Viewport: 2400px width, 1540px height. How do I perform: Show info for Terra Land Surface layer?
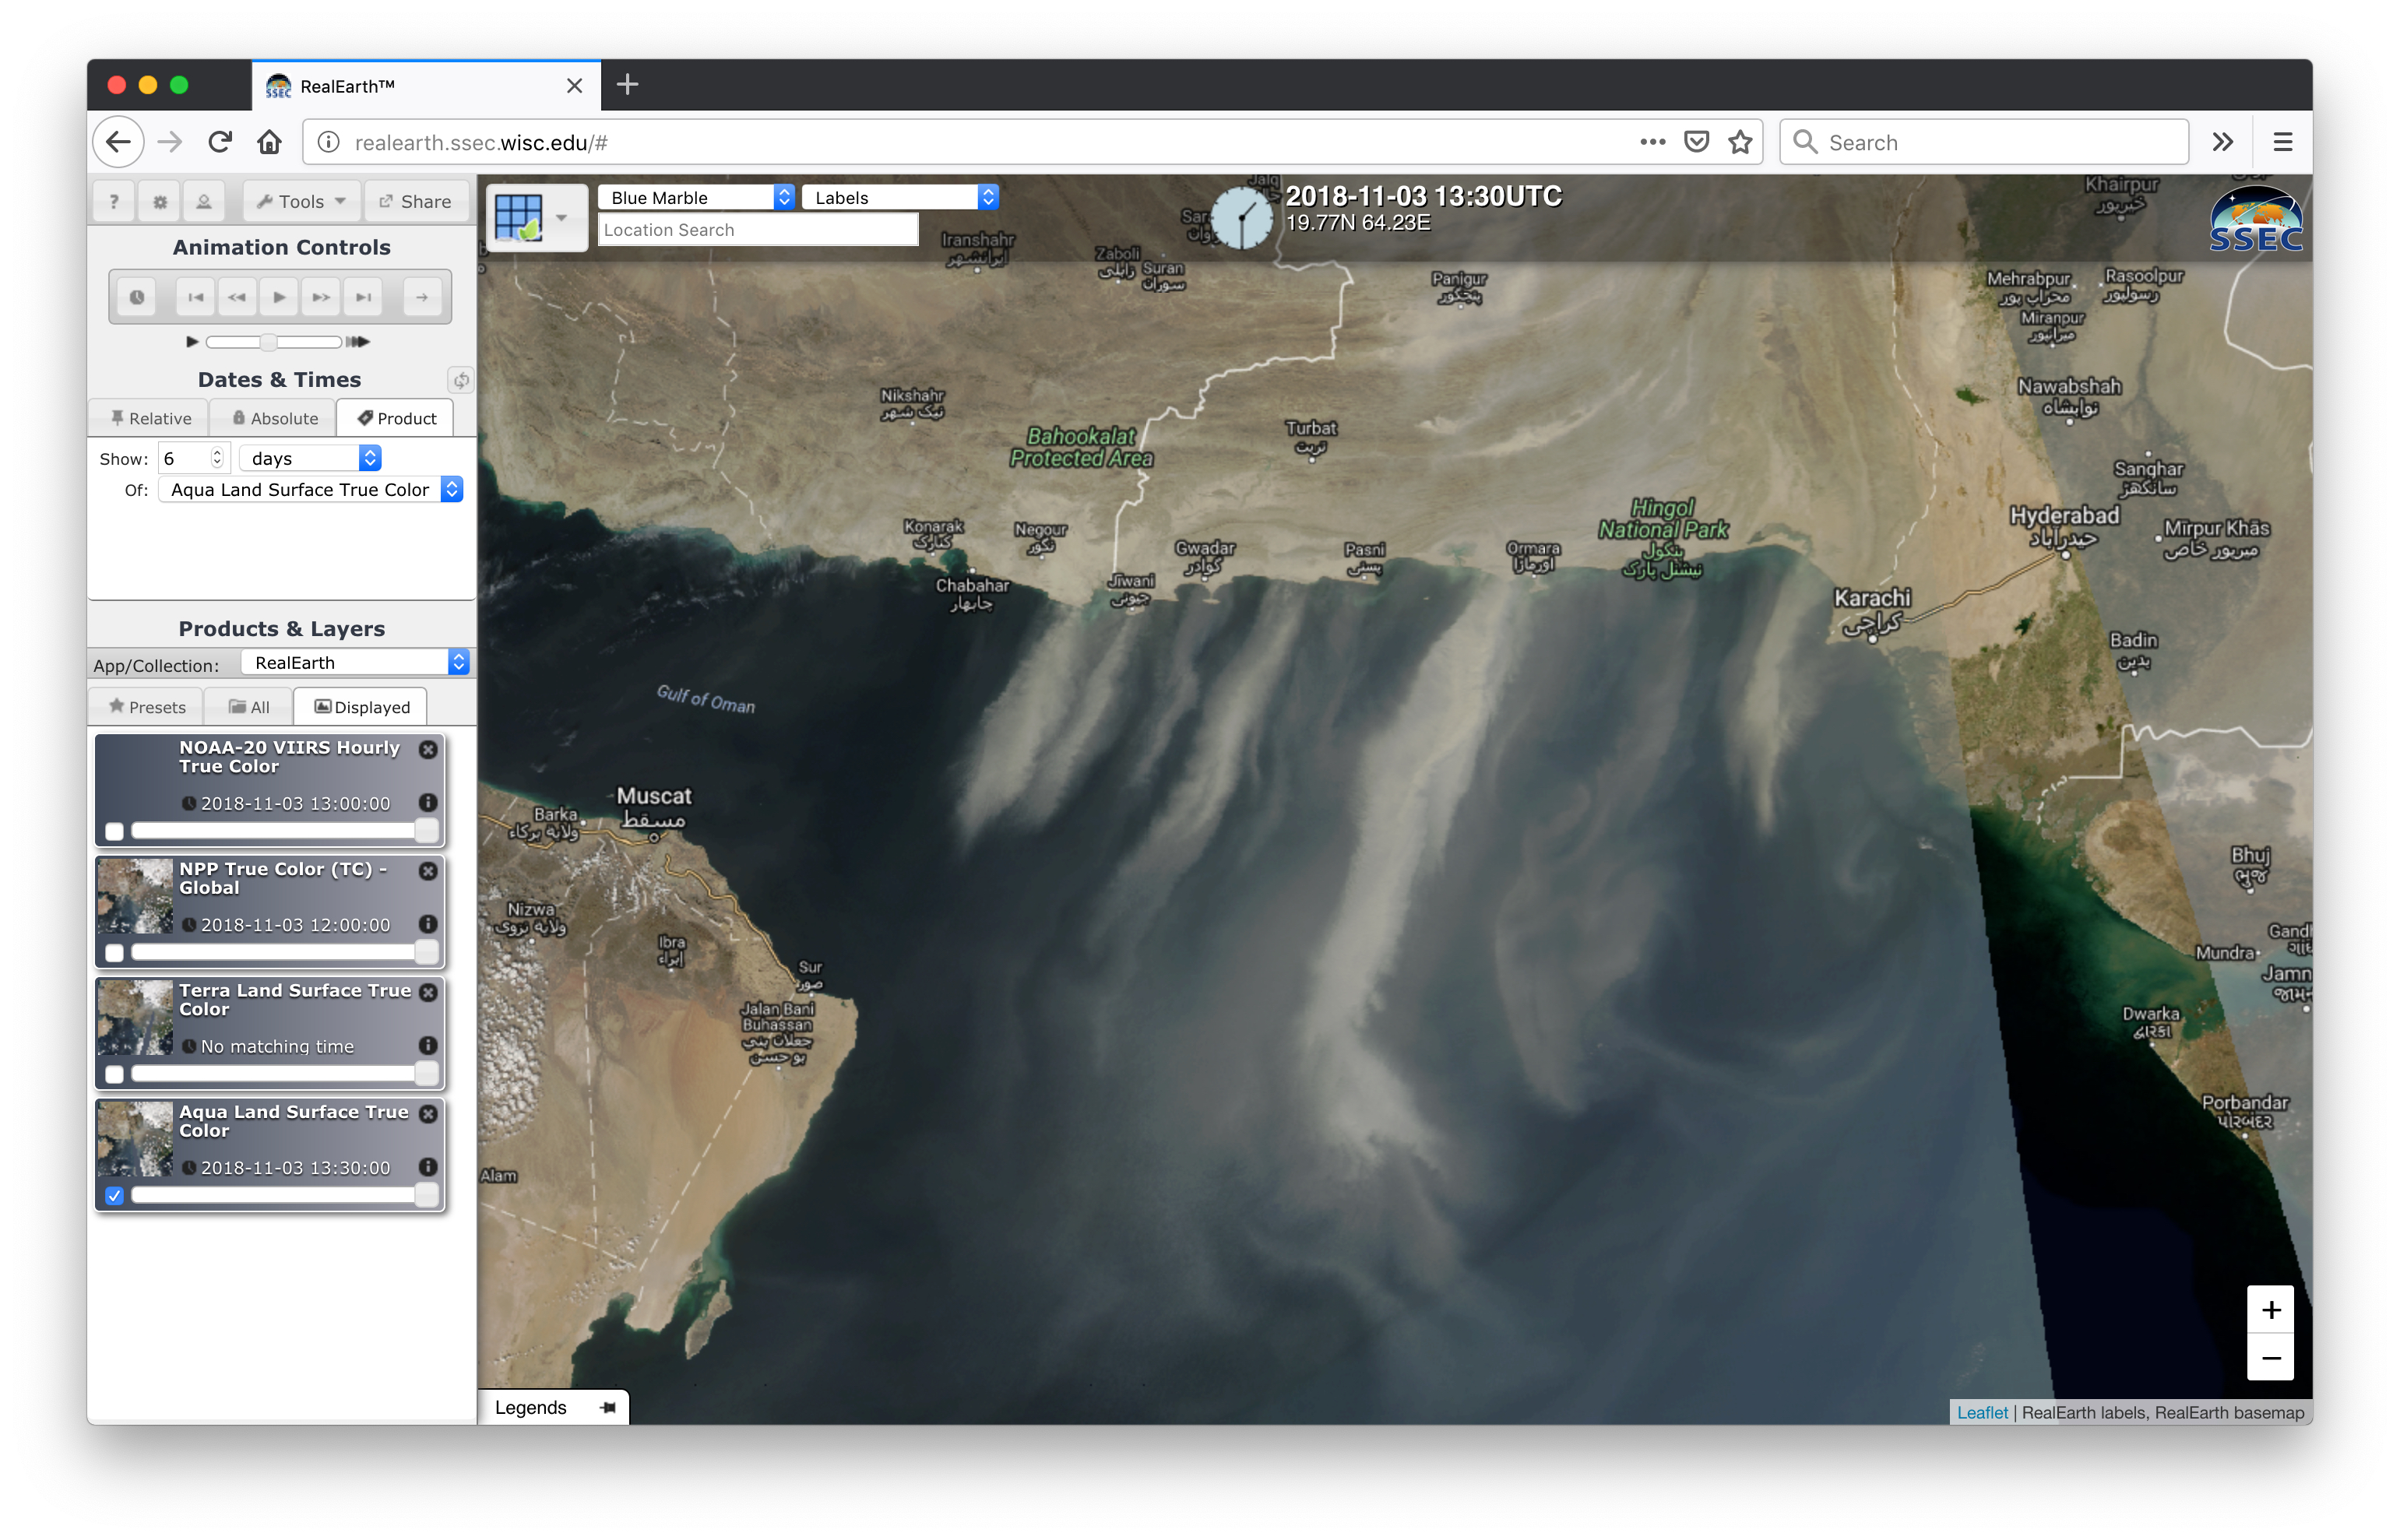428,1045
